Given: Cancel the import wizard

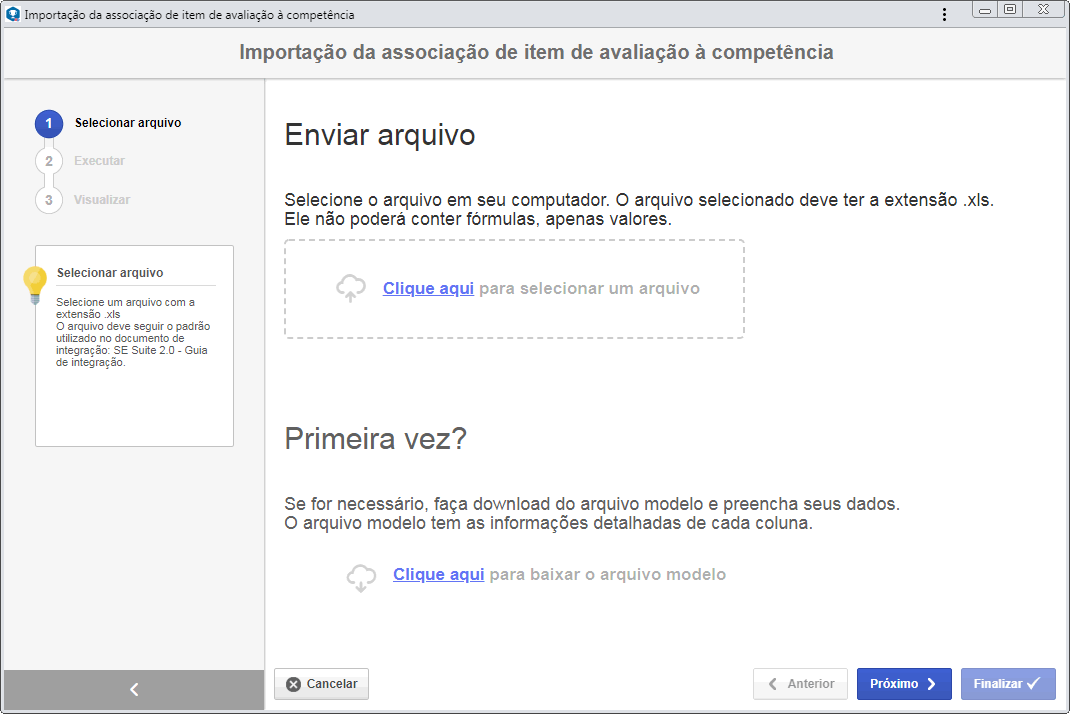Looking at the screenshot, I should coord(321,684).
